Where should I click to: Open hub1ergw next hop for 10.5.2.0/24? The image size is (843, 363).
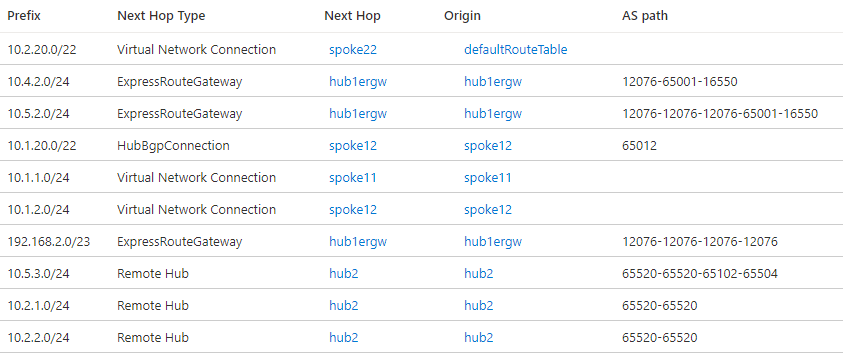click(x=358, y=113)
